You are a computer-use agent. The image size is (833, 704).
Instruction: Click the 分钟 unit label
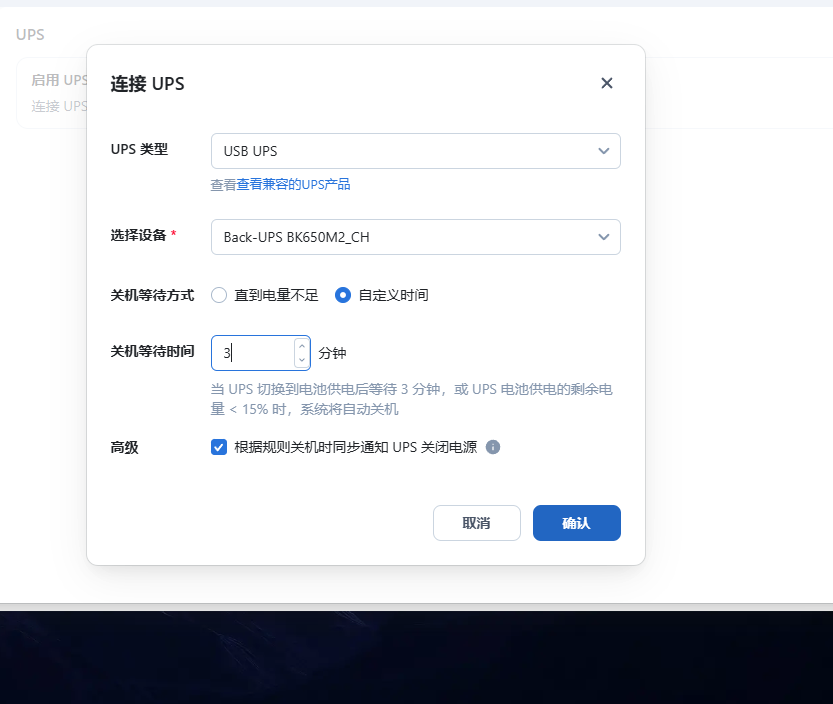(x=332, y=353)
